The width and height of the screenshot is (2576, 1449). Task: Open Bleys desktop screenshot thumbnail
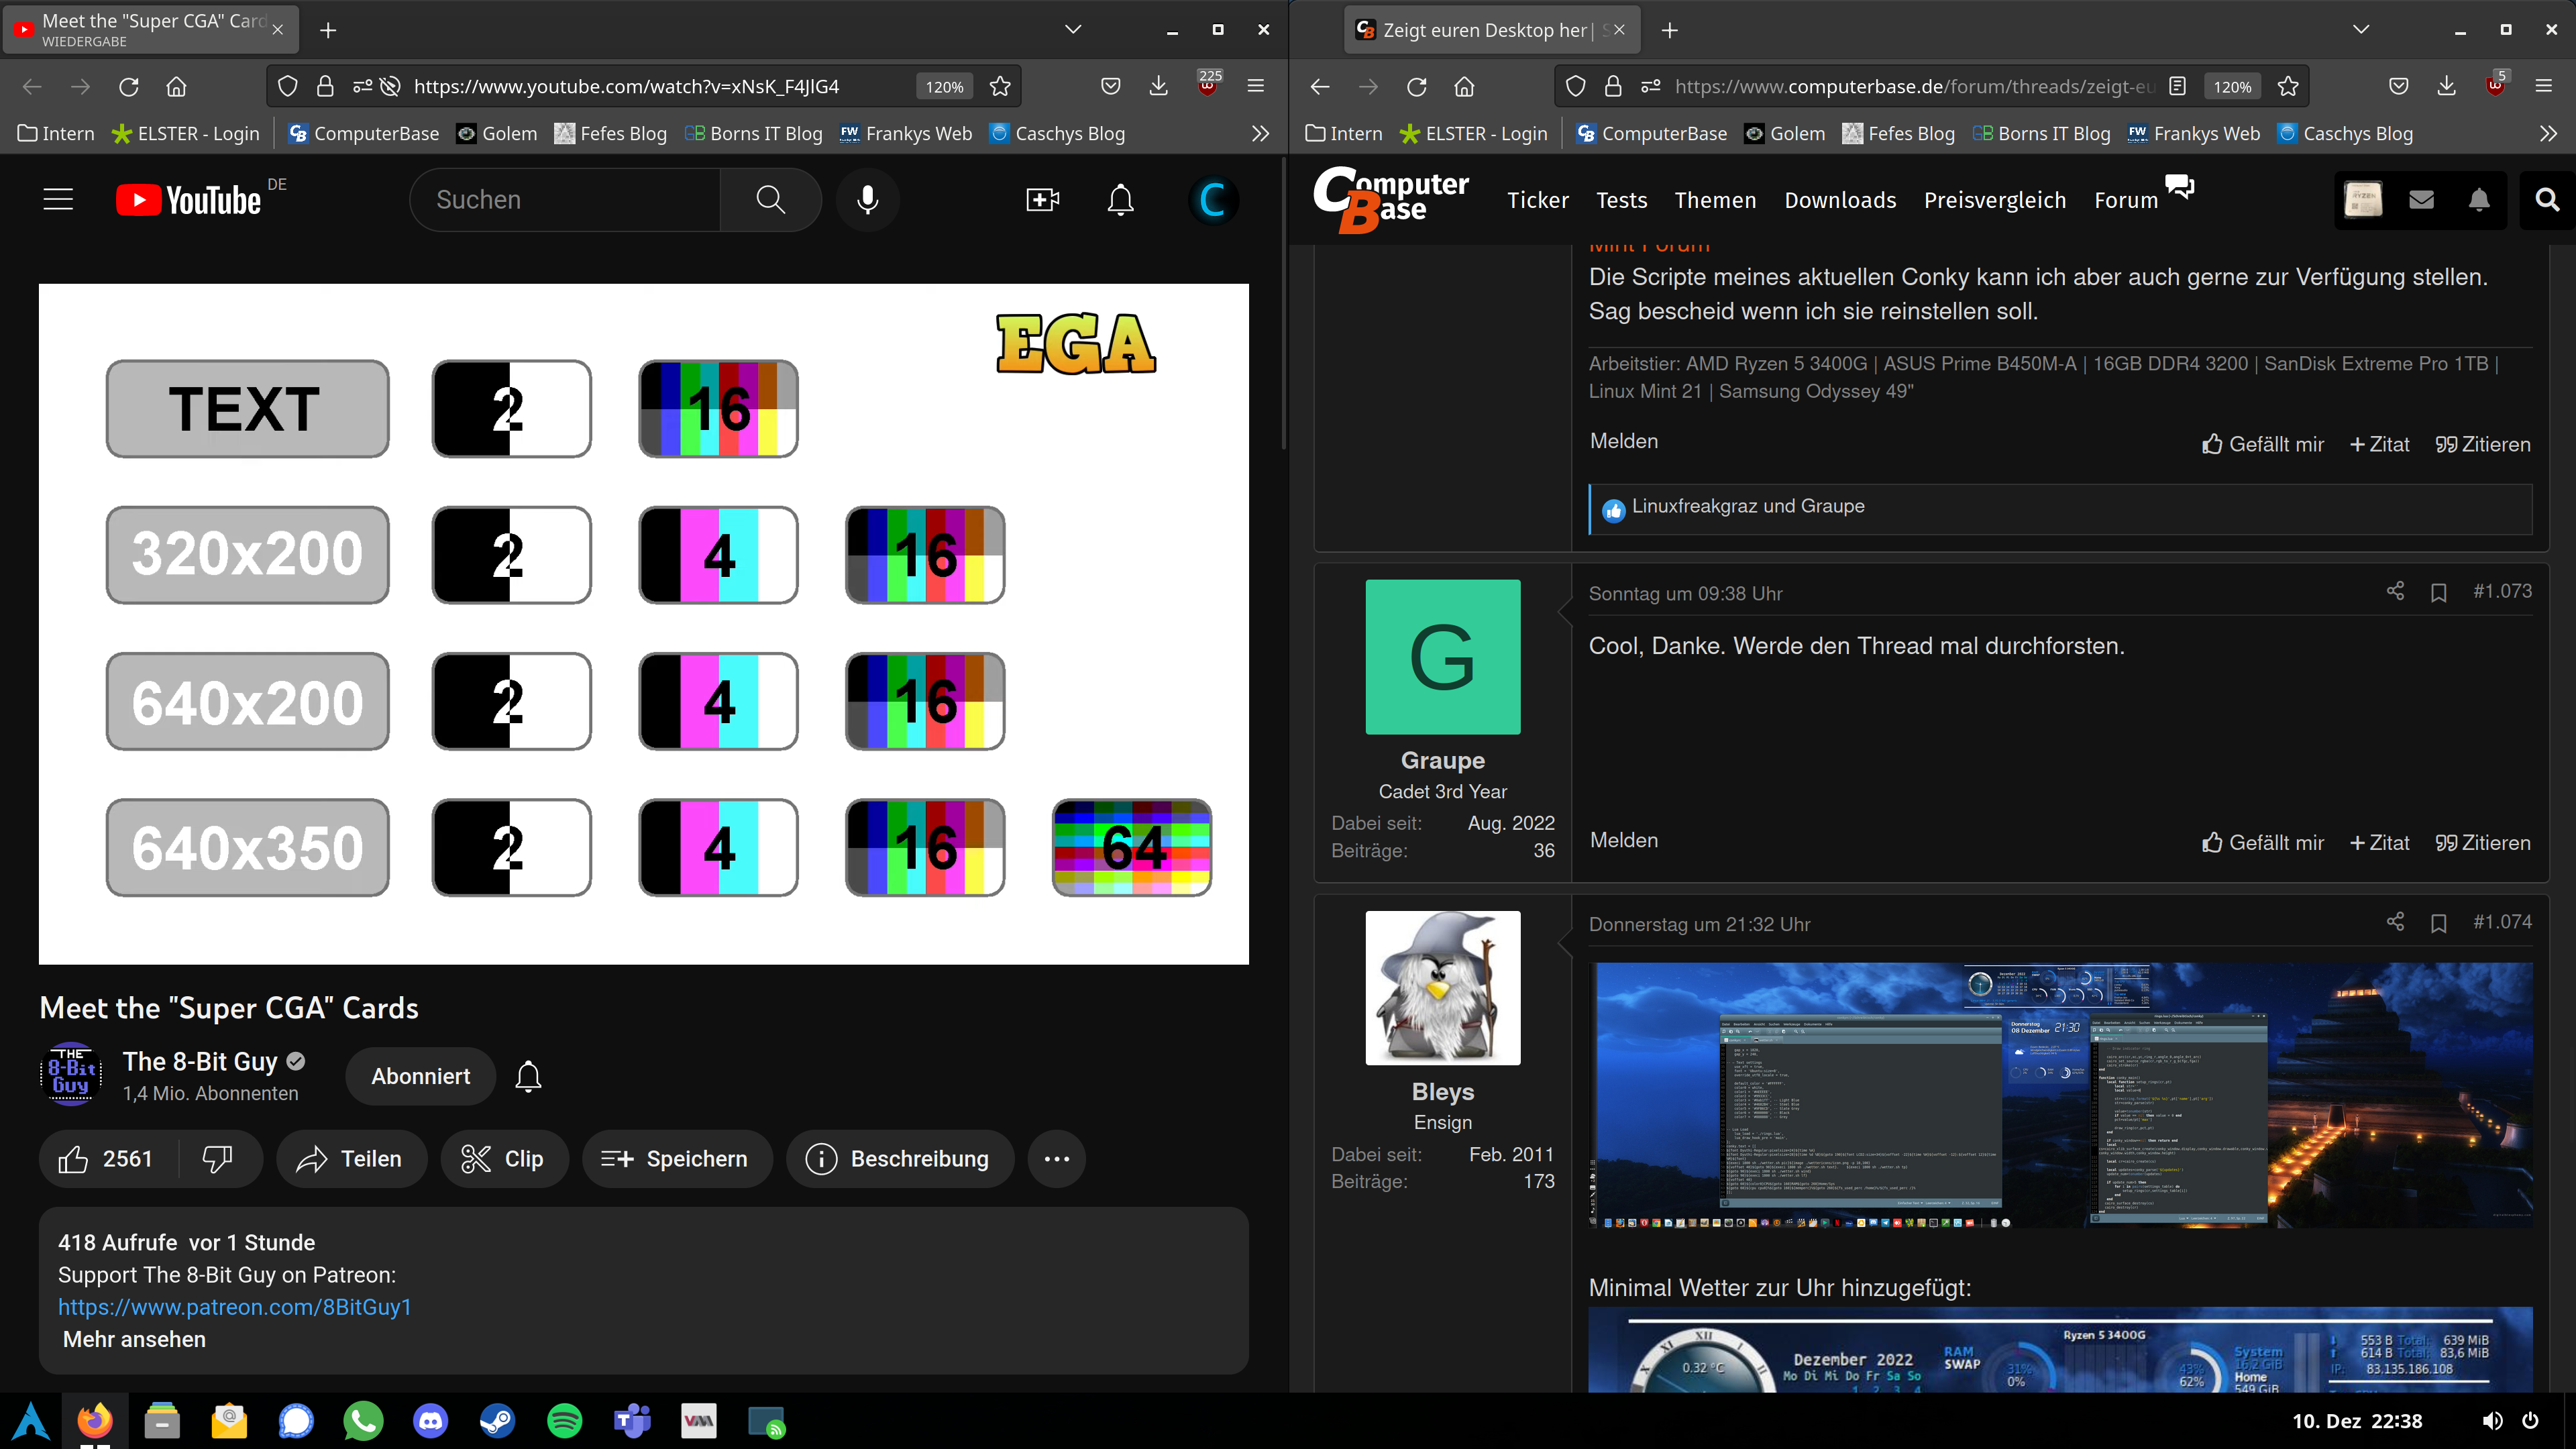[2060, 1095]
